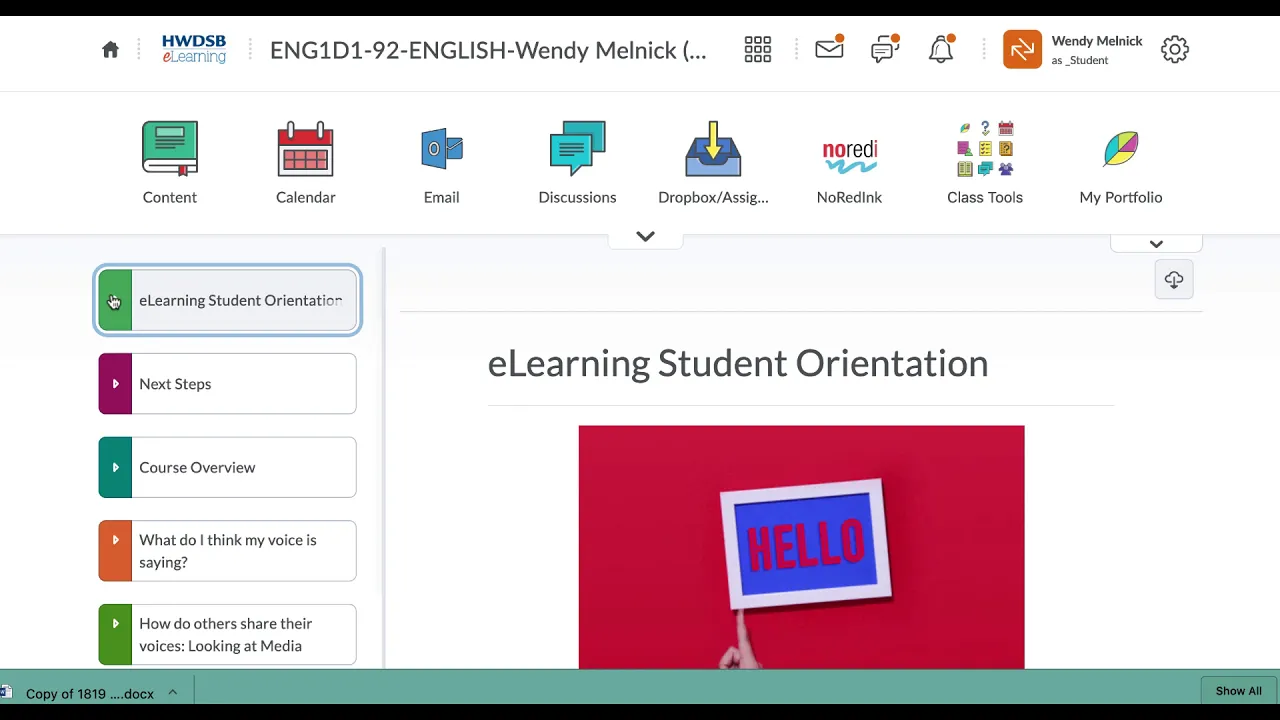Select the Course Overview module

pyautogui.click(x=227, y=467)
